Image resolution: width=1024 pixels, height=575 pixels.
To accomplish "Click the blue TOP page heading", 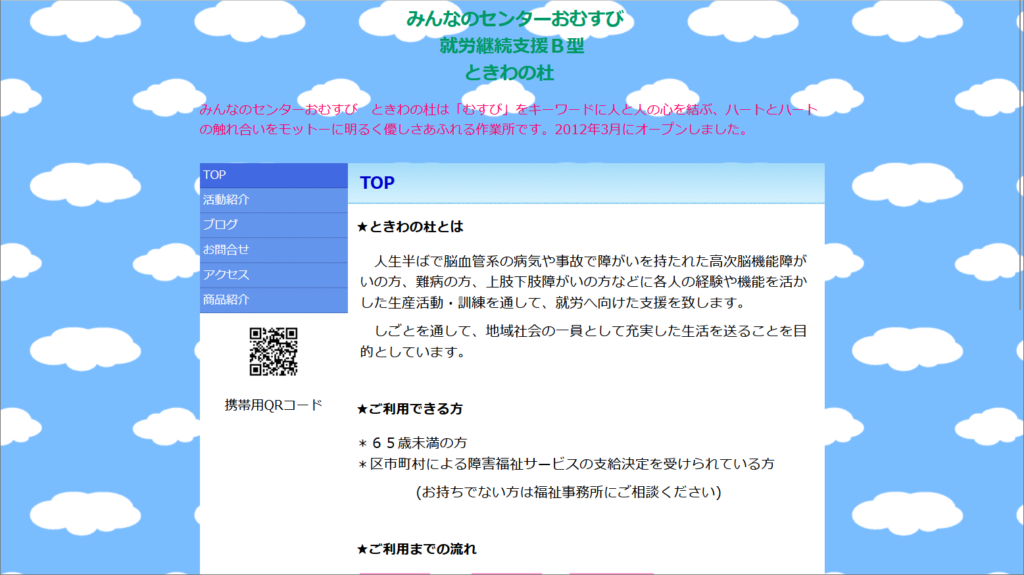I will [377, 183].
